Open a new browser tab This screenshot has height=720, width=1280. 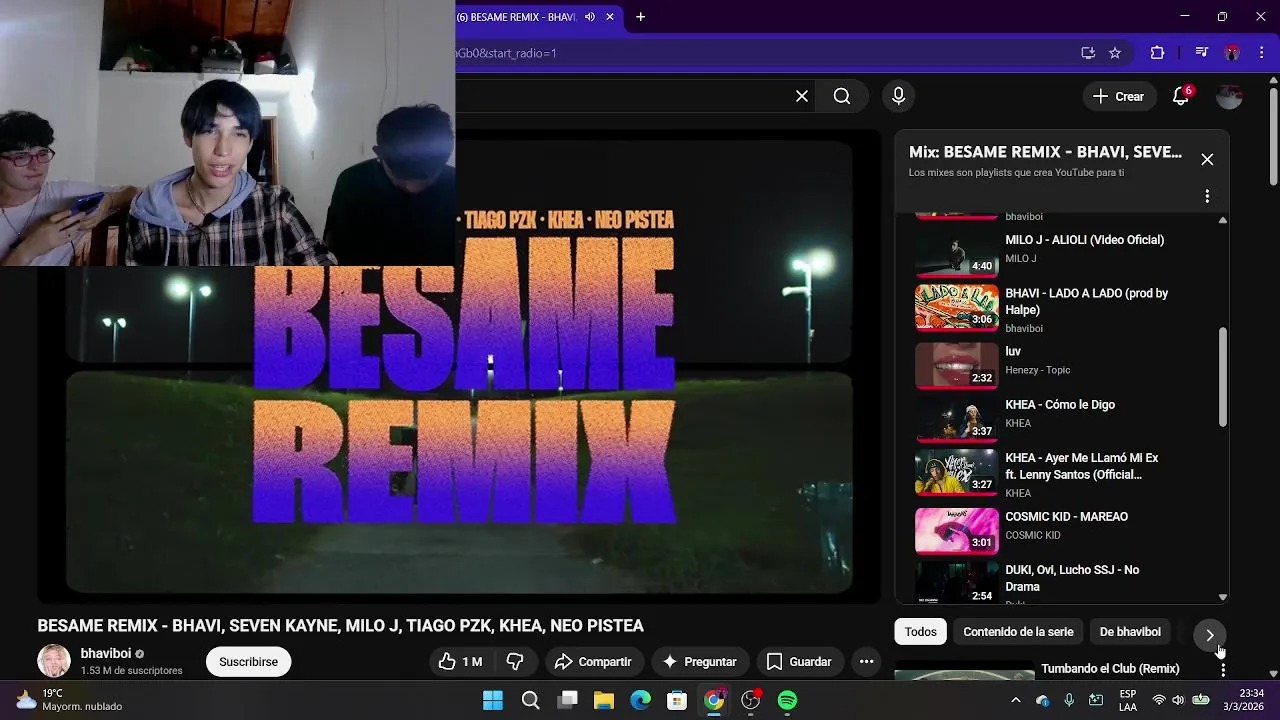click(x=641, y=17)
